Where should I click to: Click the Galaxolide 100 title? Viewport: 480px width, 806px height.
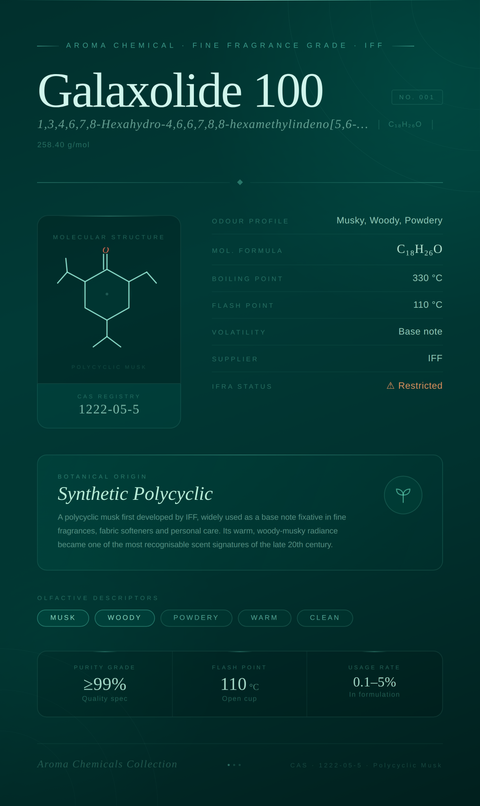tap(180, 90)
